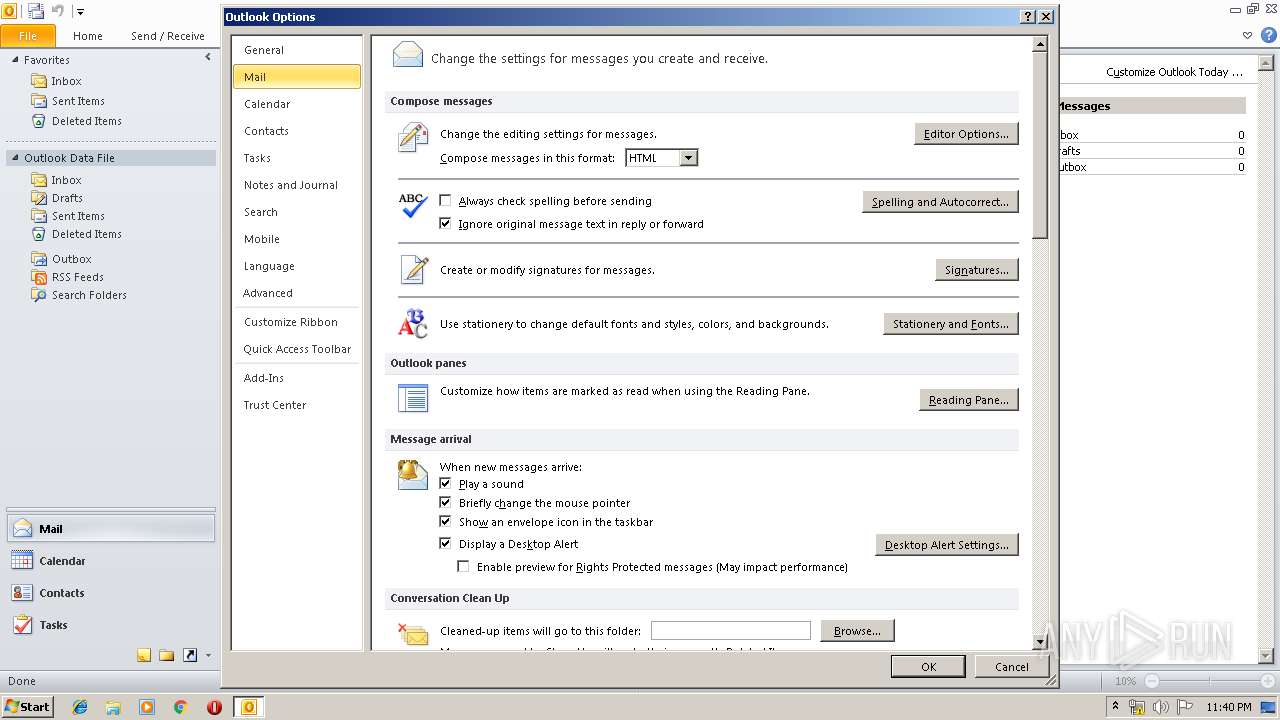Collapse the Favorites group
The height and width of the screenshot is (720, 1280).
click(x=16, y=60)
